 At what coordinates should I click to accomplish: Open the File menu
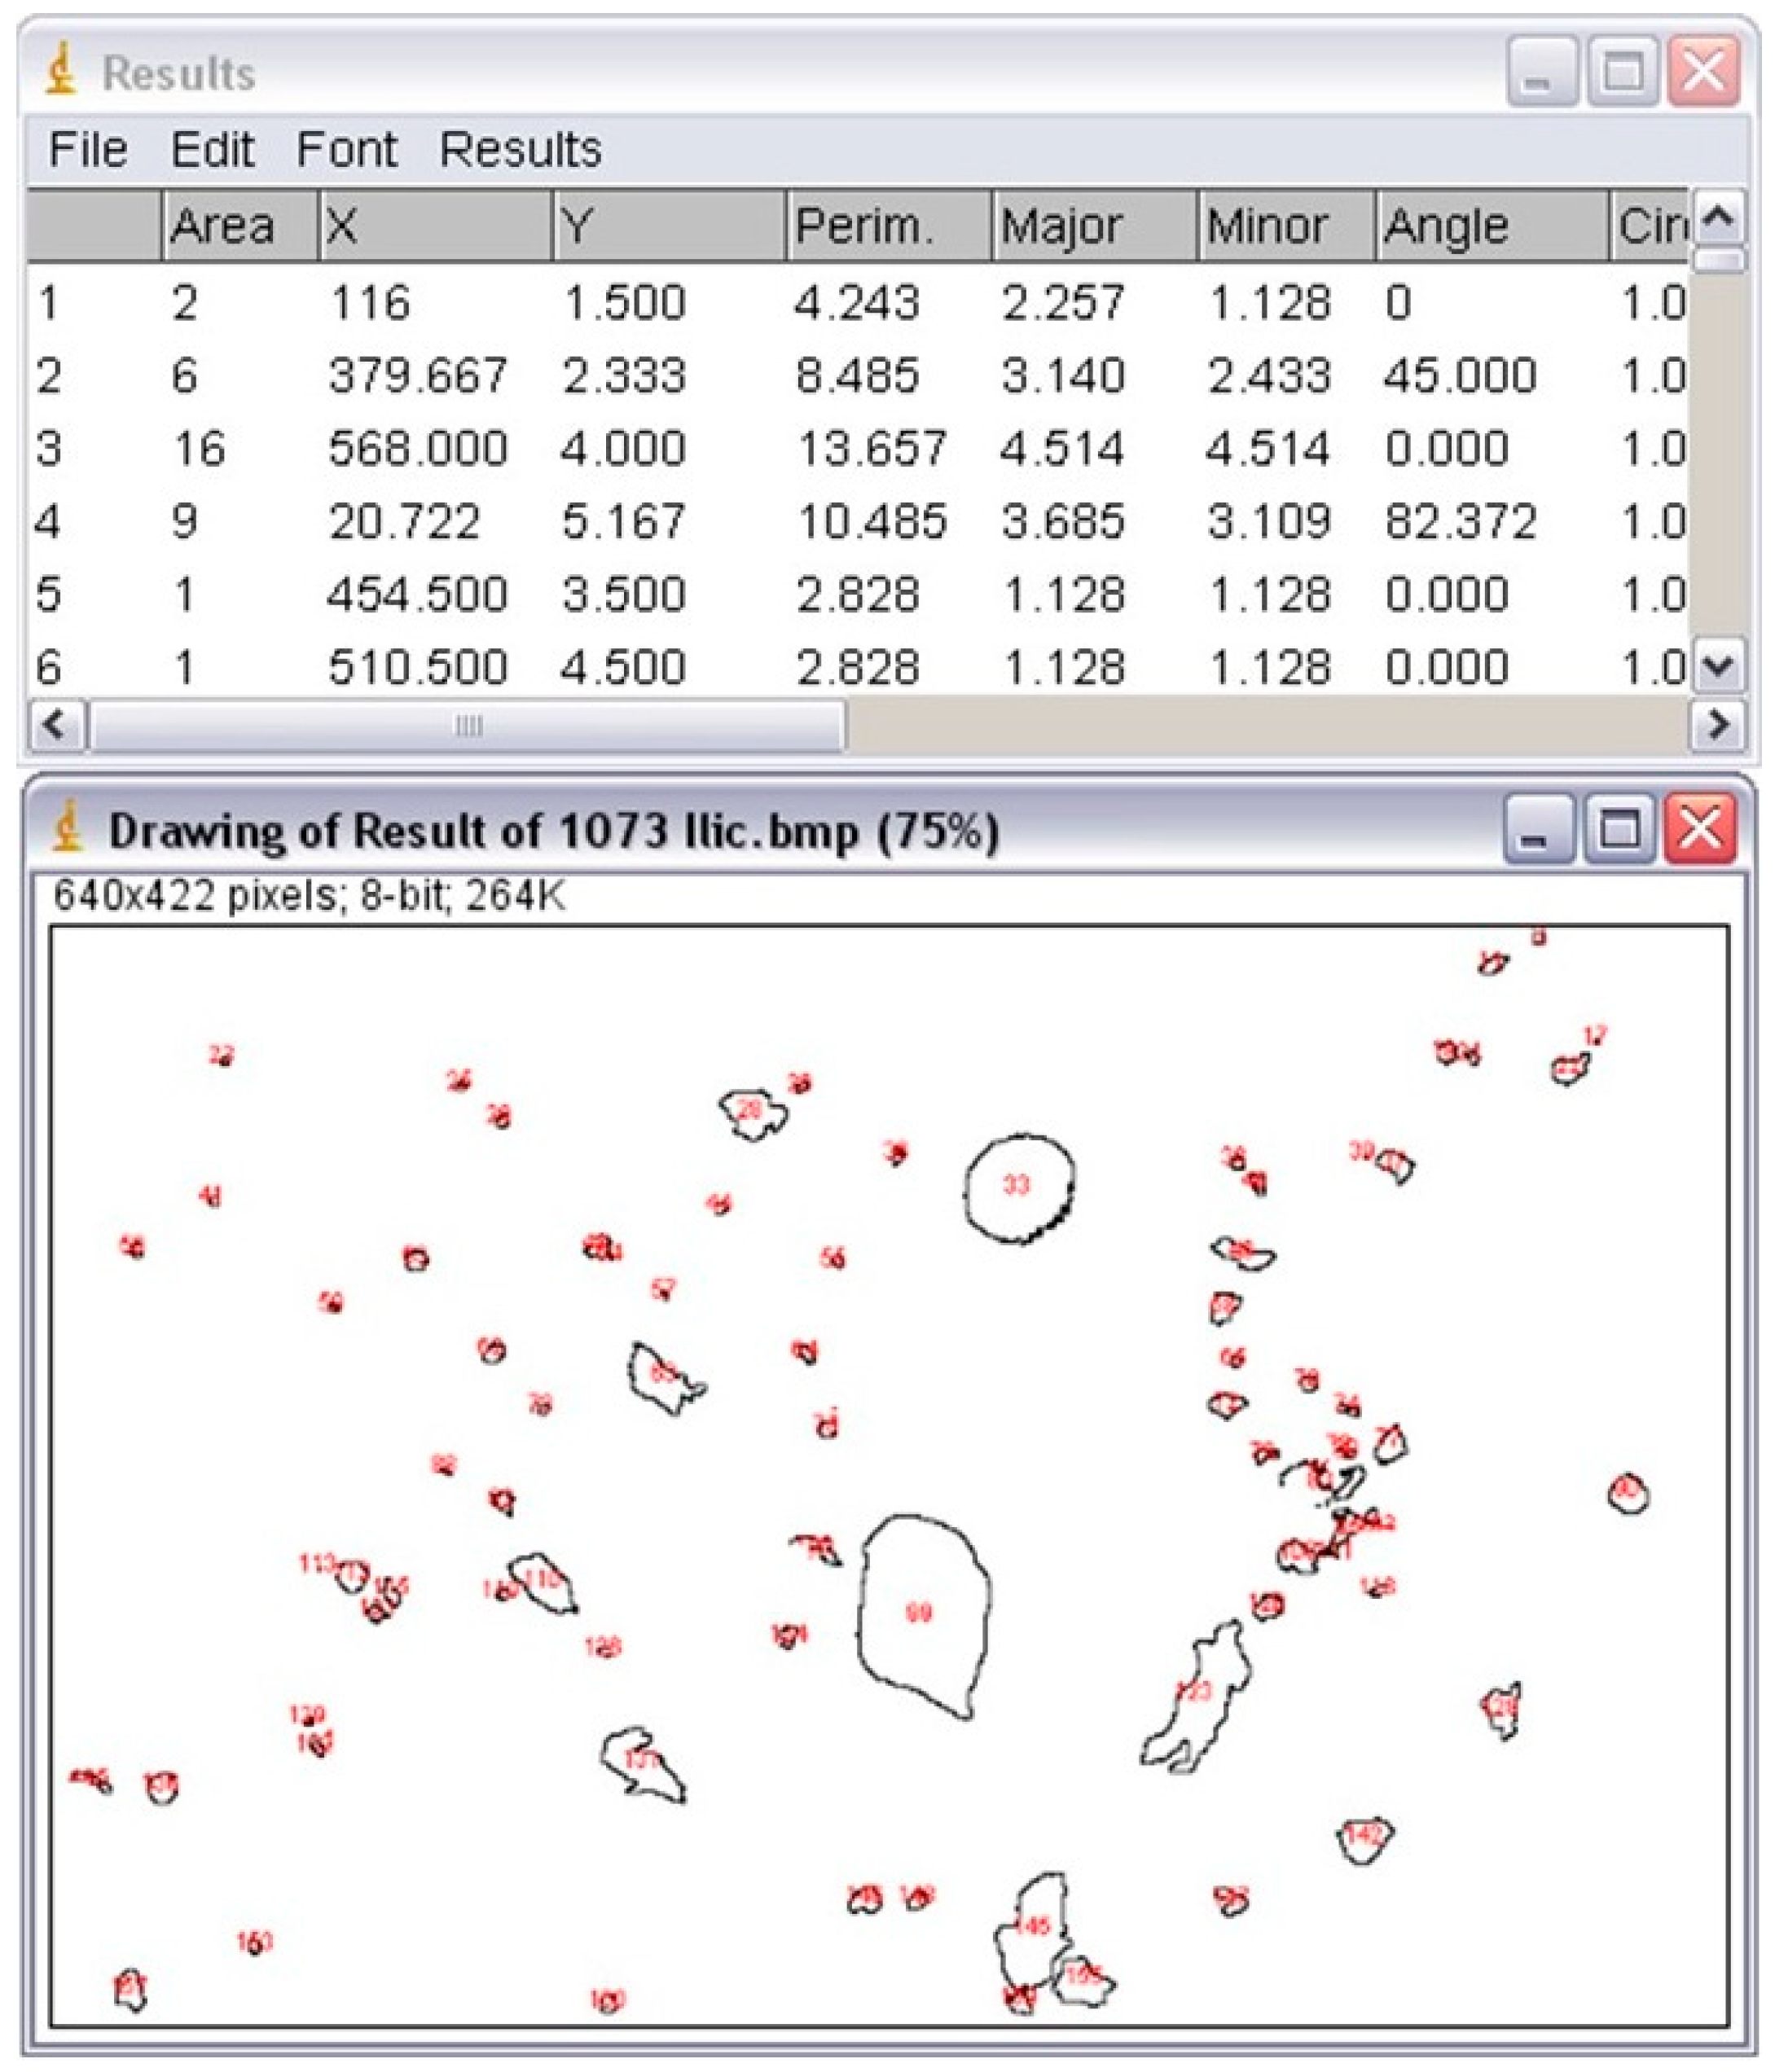click(x=88, y=150)
